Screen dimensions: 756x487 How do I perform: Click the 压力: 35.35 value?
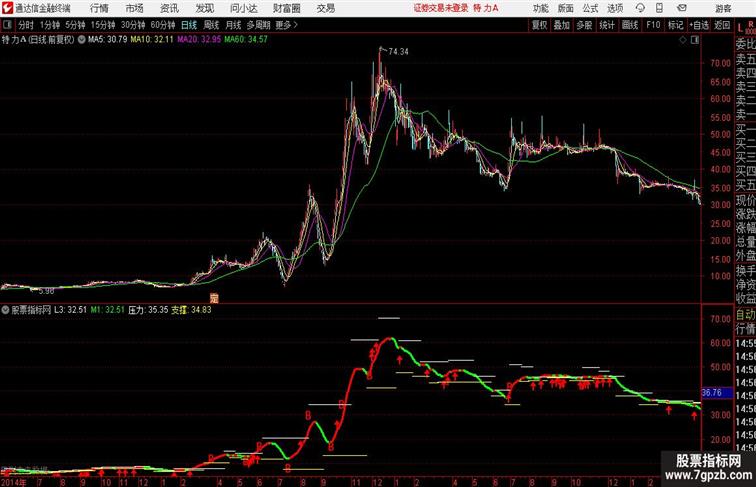point(148,310)
